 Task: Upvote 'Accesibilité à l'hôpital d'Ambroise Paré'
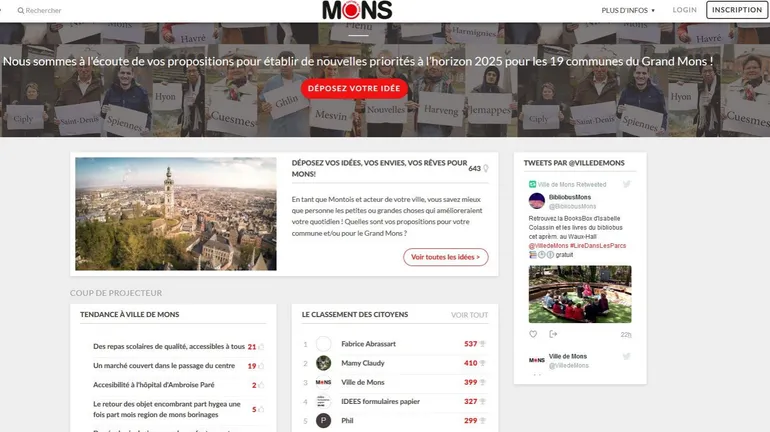tap(261, 385)
